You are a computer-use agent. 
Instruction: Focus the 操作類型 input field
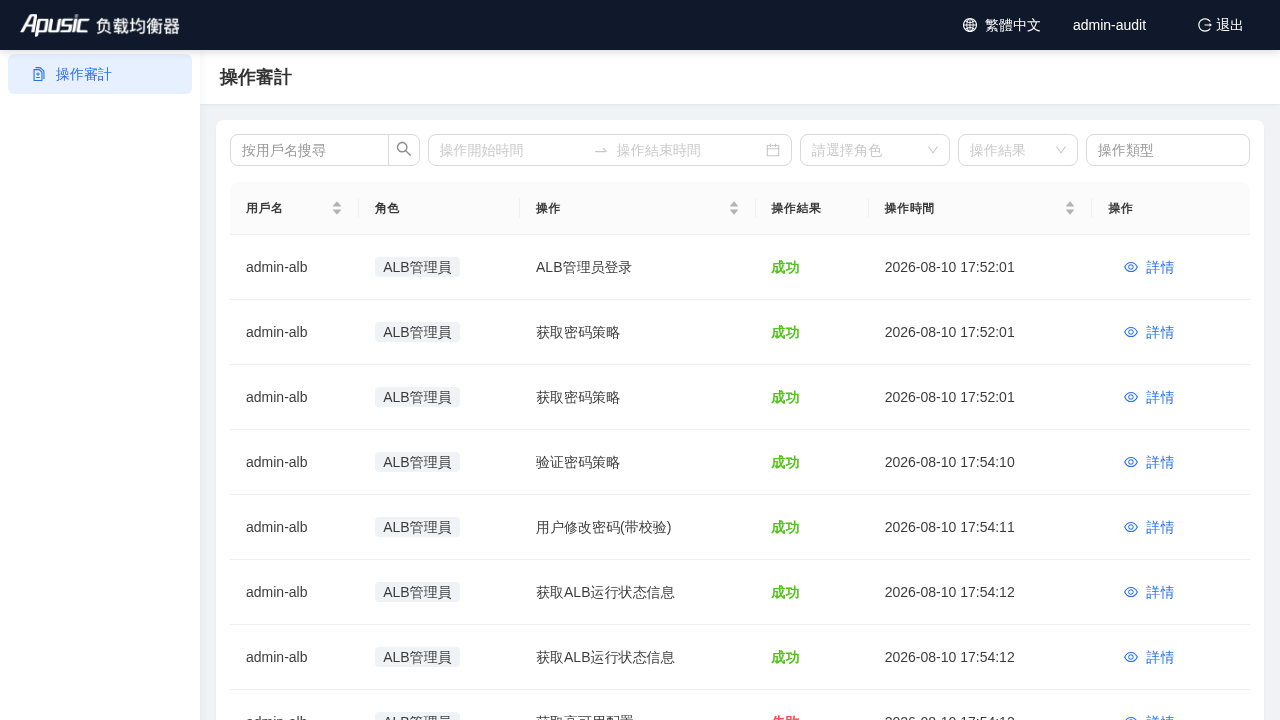pos(1168,150)
